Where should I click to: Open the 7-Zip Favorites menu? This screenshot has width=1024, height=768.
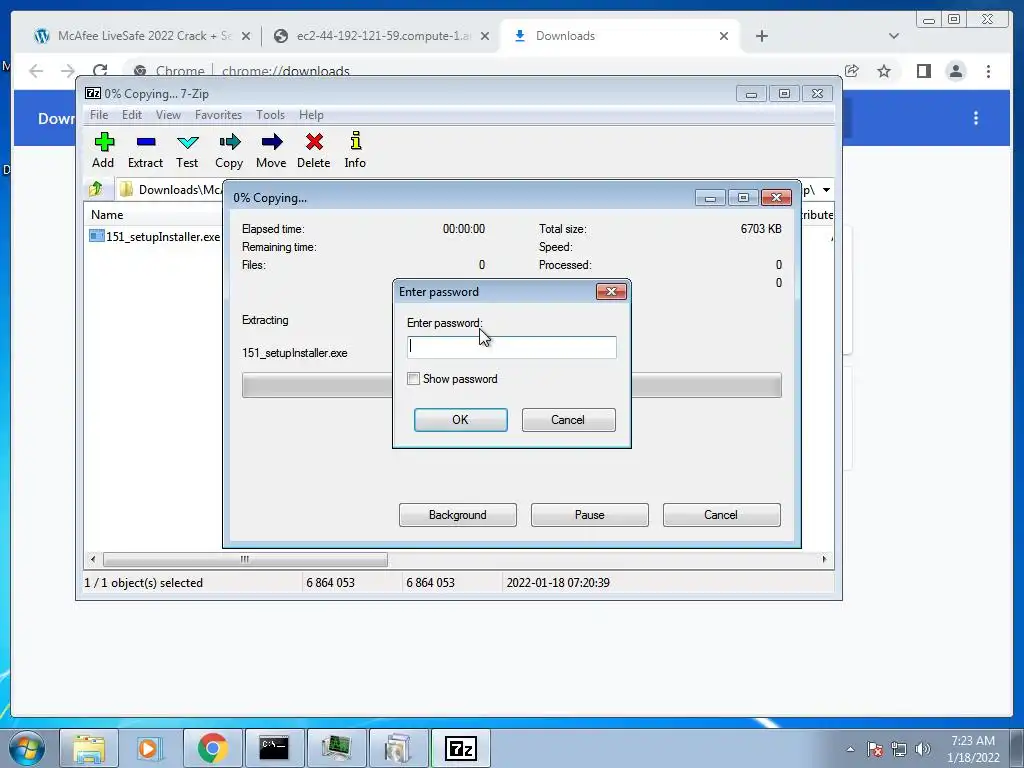(219, 115)
